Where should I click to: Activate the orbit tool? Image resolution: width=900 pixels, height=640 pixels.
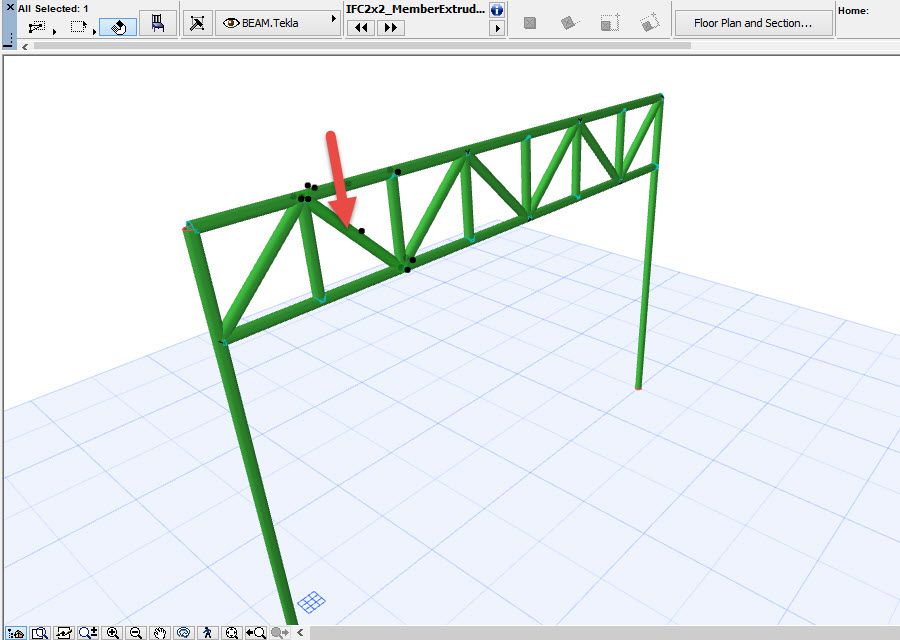pyautogui.click(x=184, y=633)
